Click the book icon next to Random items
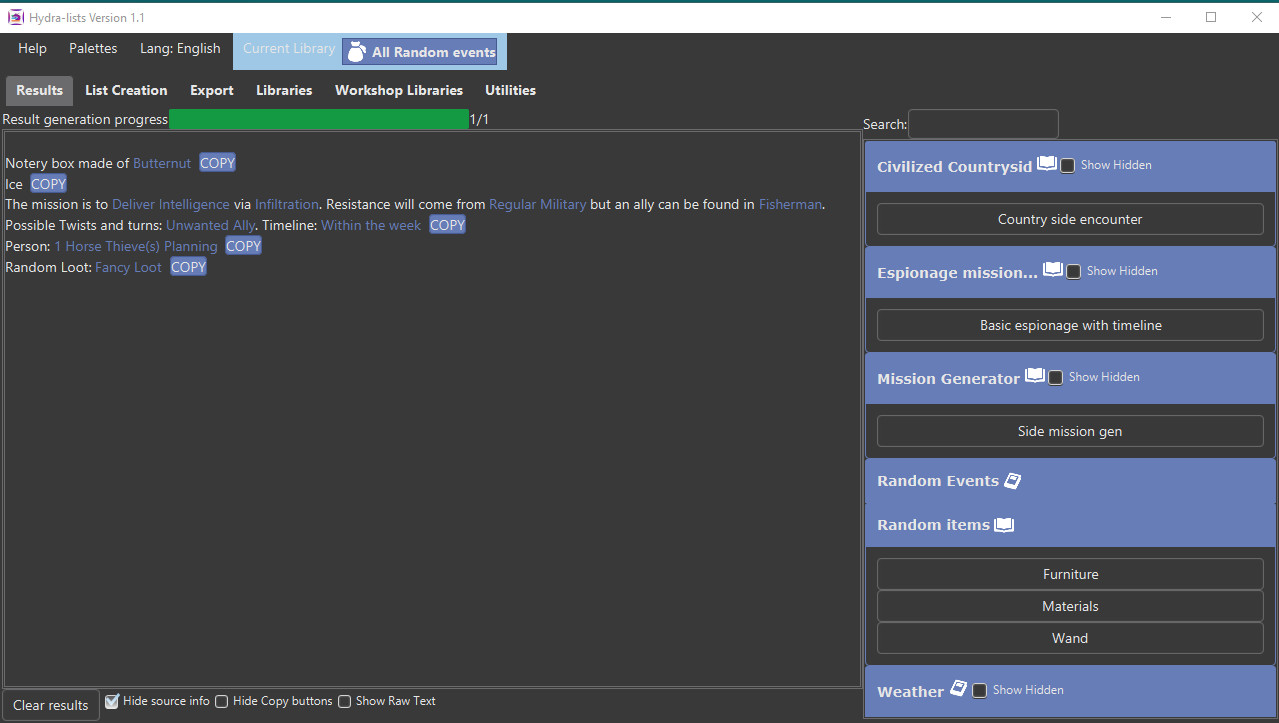 pos(1003,524)
